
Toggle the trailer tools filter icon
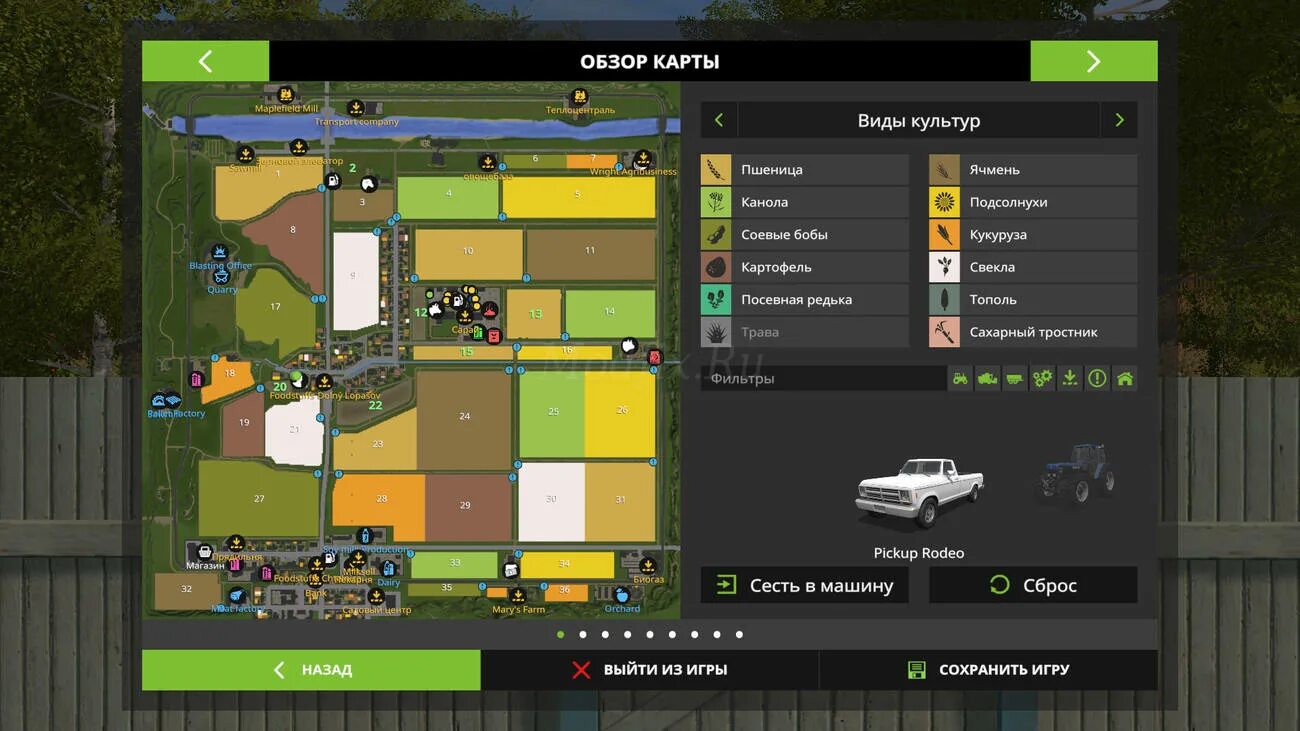[x=1015, y=378]
